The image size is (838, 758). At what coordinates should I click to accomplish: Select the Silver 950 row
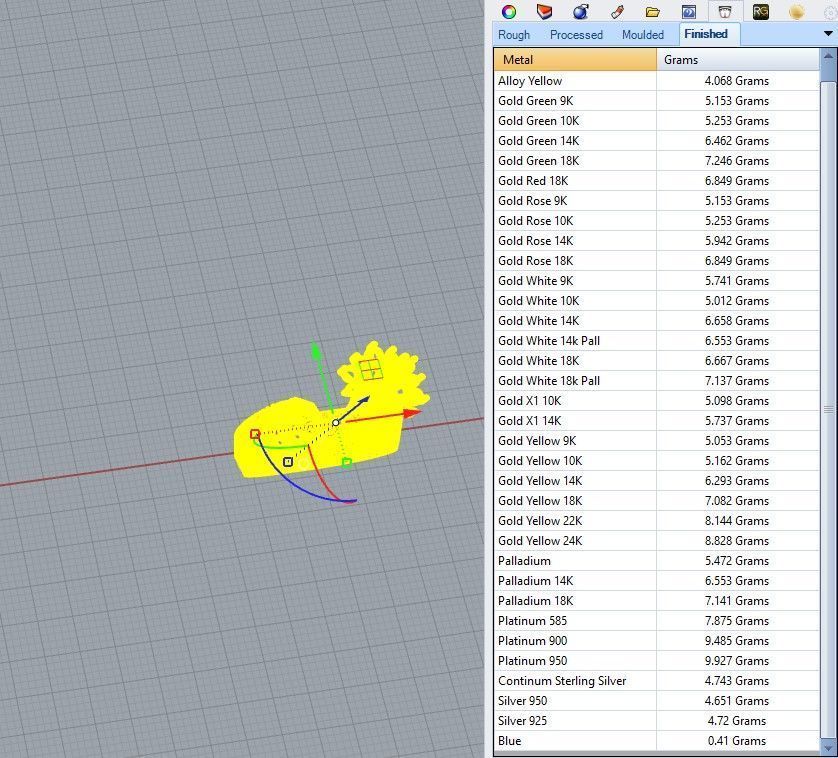pos(656,700)
